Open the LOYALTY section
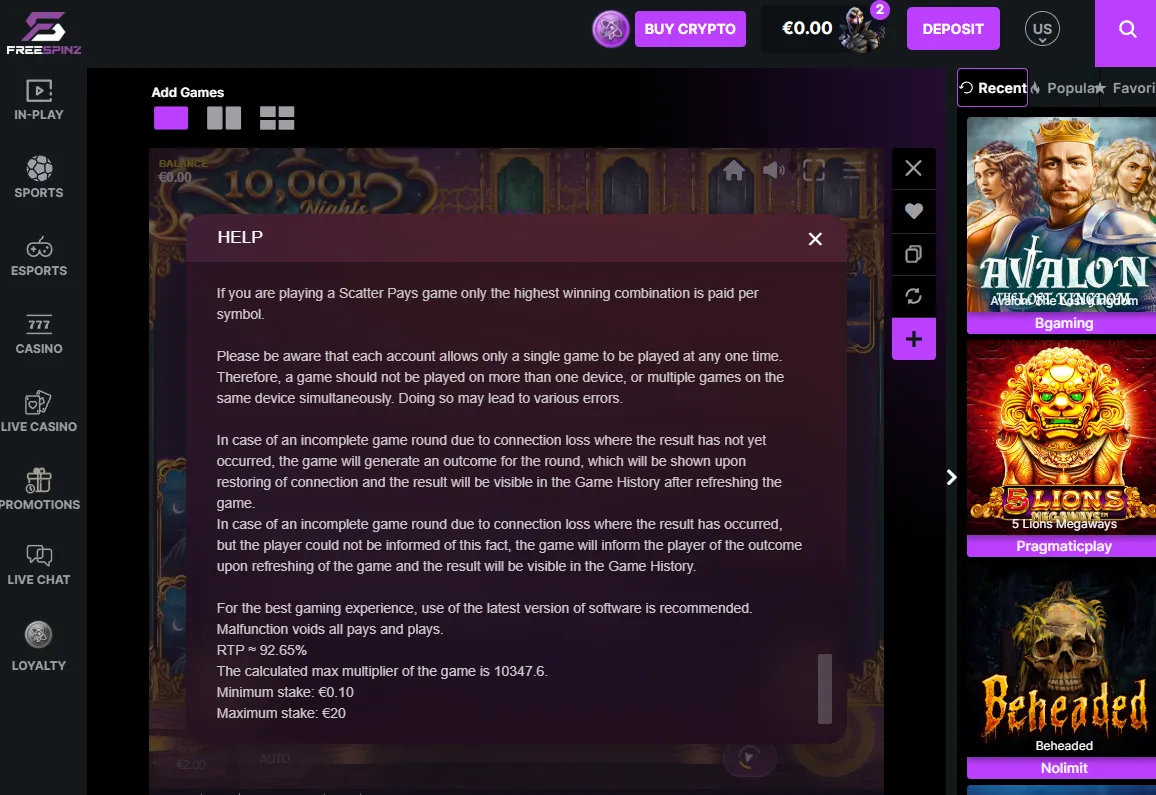The image size is (1156, 795). coord(39,647)
